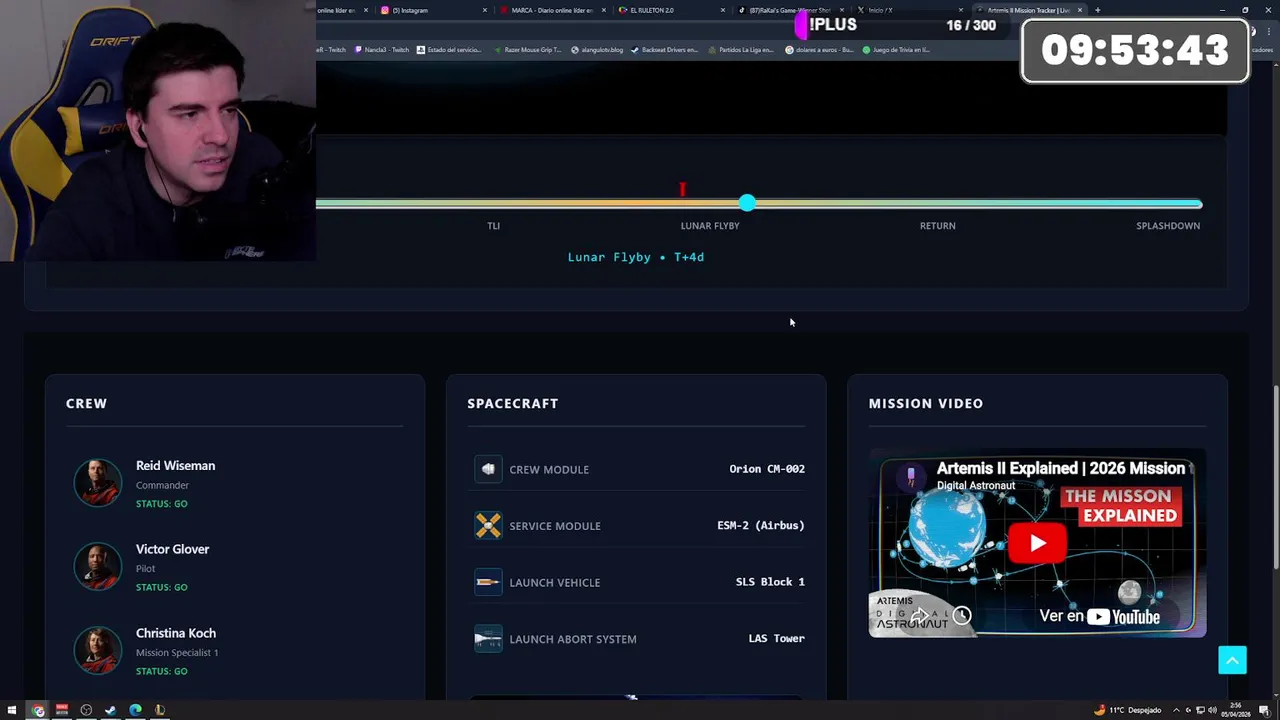Open League of Legends taskbar icon
This screenshot has width=1280, height=720.
tap(160, 710)
